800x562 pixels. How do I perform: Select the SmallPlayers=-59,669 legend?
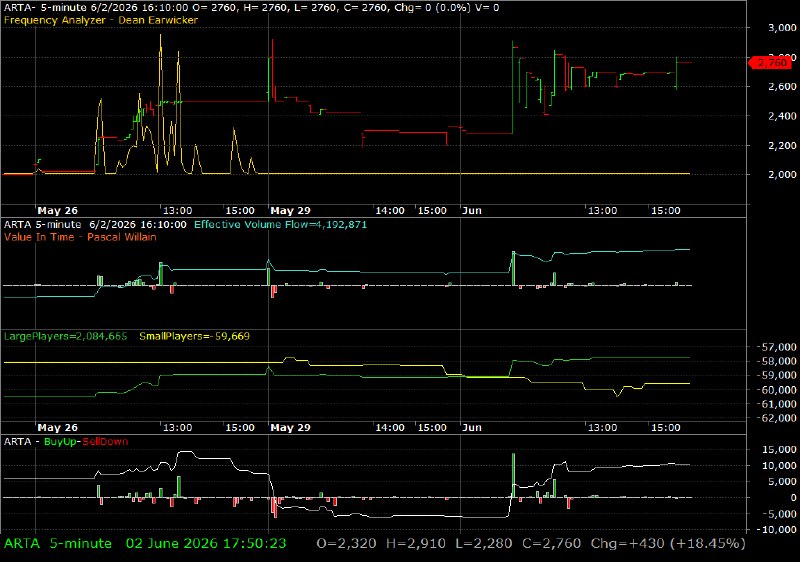194,336
